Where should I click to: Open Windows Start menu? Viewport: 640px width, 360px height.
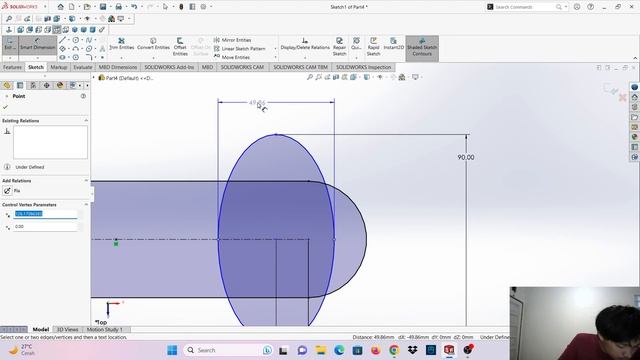point(172,350)
